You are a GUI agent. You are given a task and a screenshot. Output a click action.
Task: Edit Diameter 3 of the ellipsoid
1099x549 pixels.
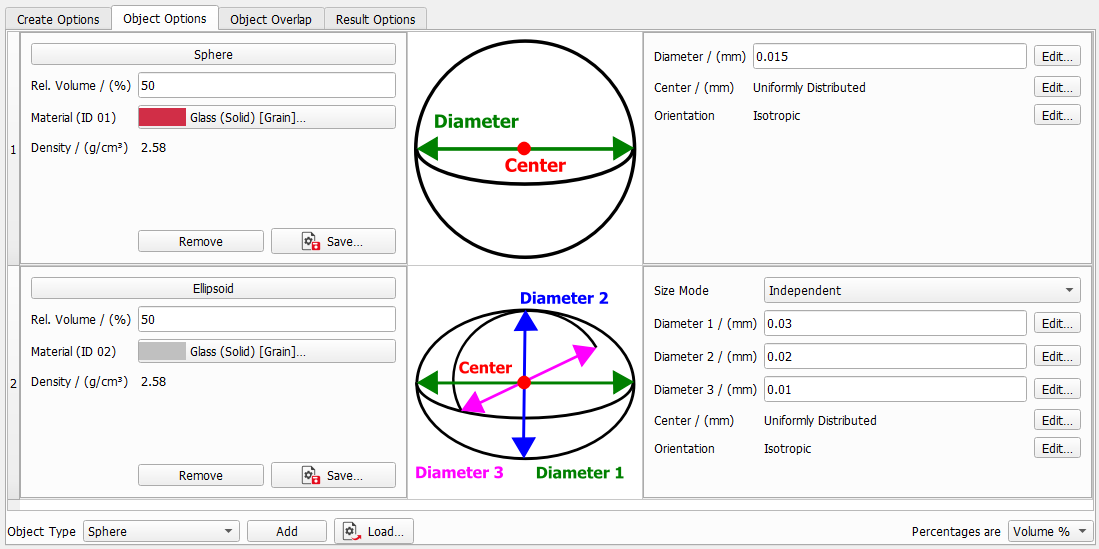pyautogui.click(x=1058, y=389)
